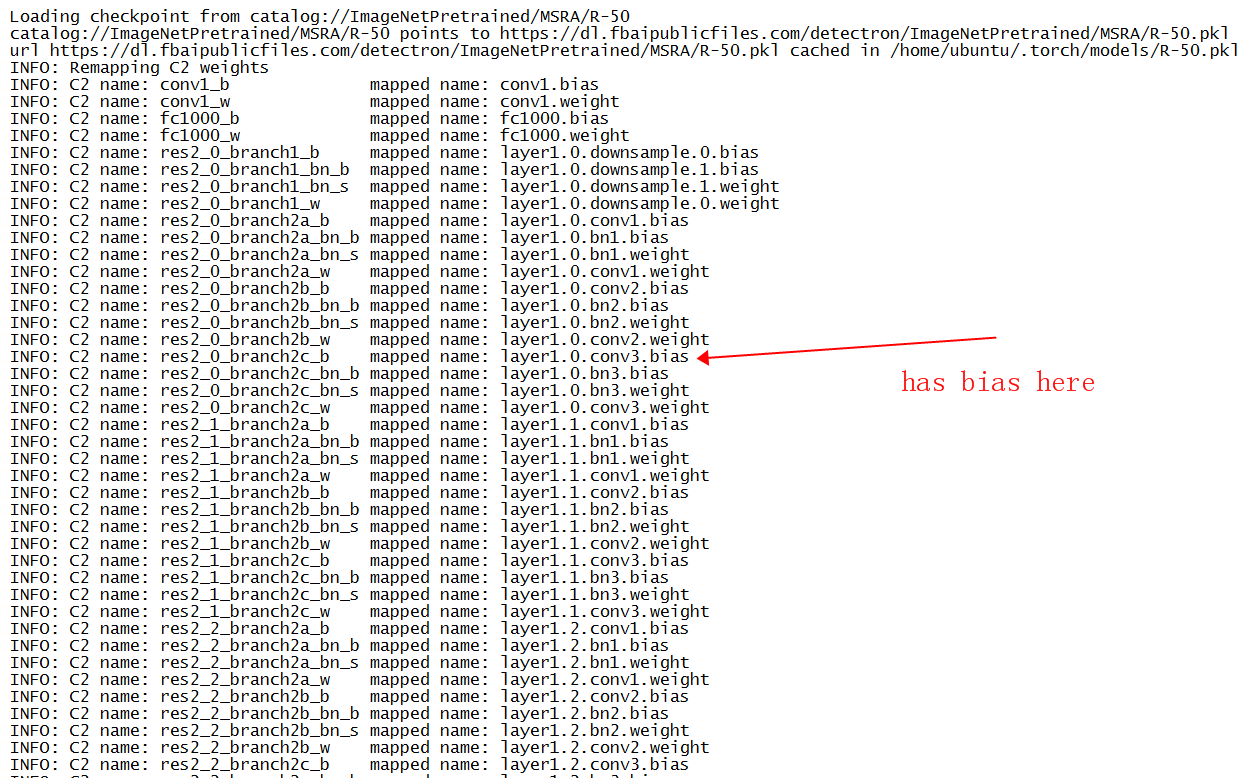Click the red arrow annotation
This screenshot has width=1248, height=778.
[x=850, y=346]
